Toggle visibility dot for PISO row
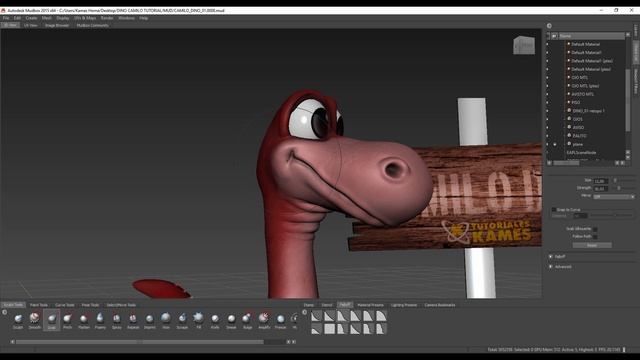Viewport: 640px width, 360px height. [x=548, y=102]
